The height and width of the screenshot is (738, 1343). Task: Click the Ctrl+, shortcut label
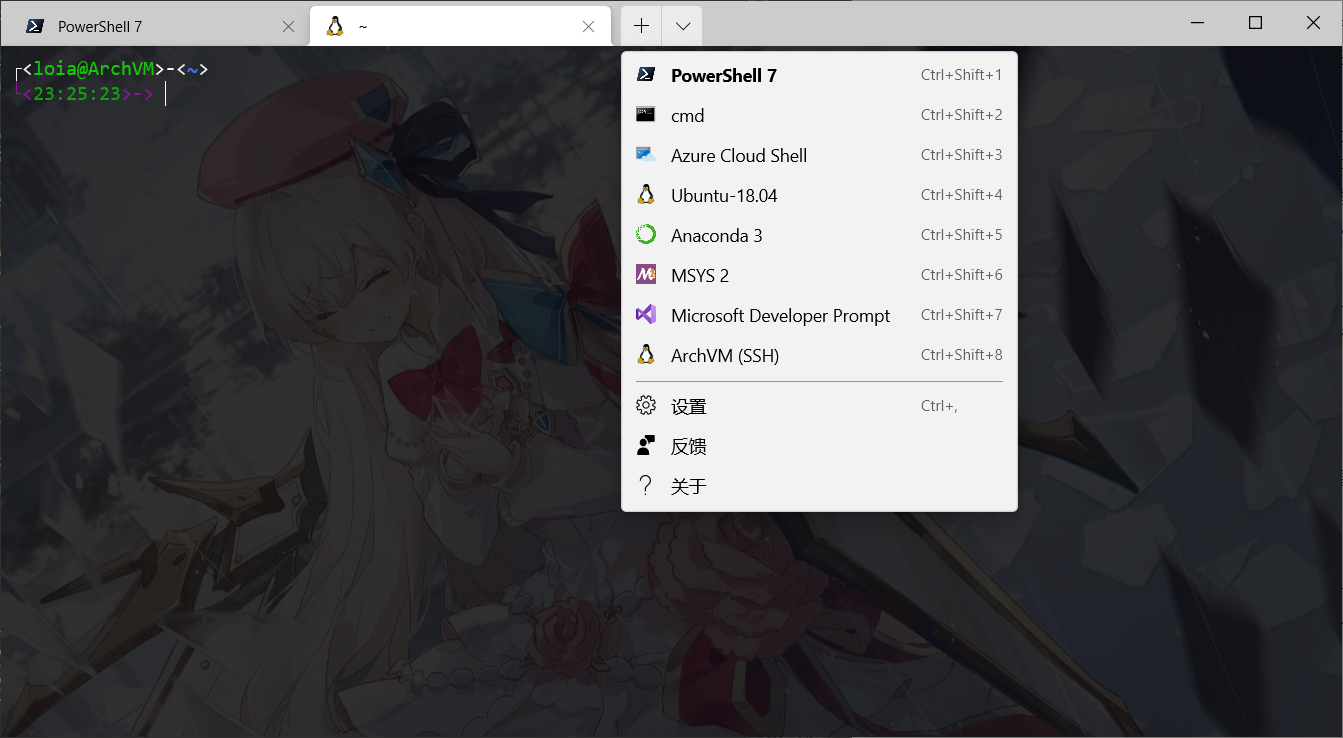(939, 406)
